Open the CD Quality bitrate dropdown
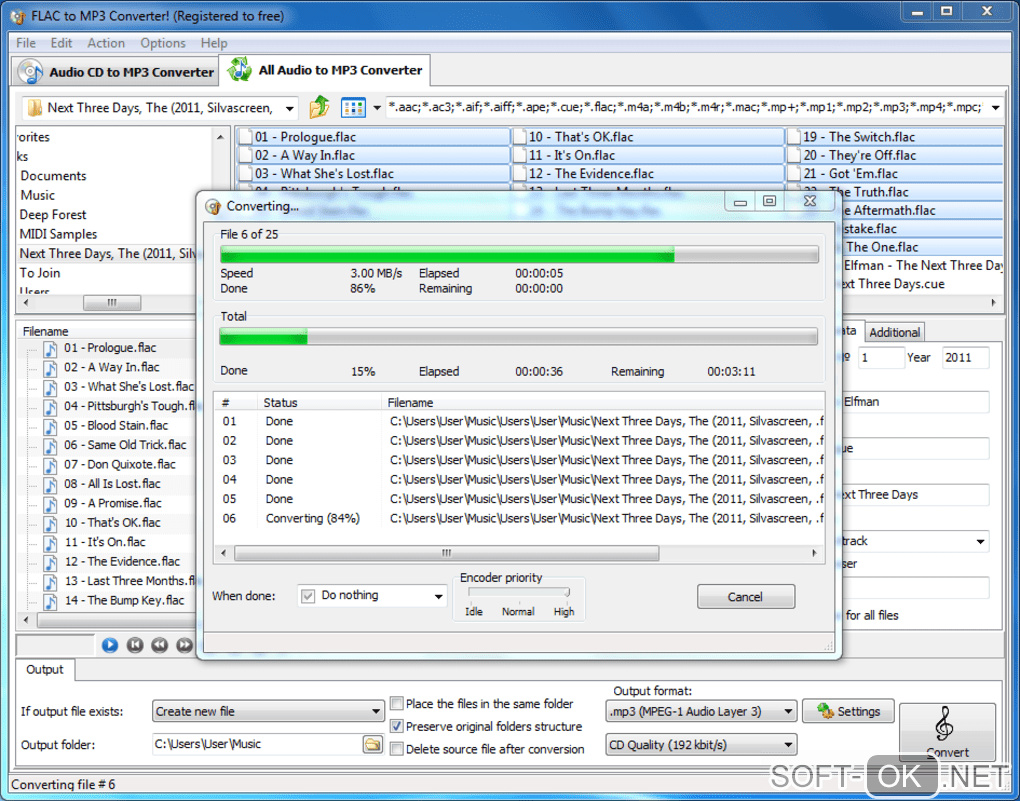Viewport: 1020px width, 801px height. coord(788,744)
